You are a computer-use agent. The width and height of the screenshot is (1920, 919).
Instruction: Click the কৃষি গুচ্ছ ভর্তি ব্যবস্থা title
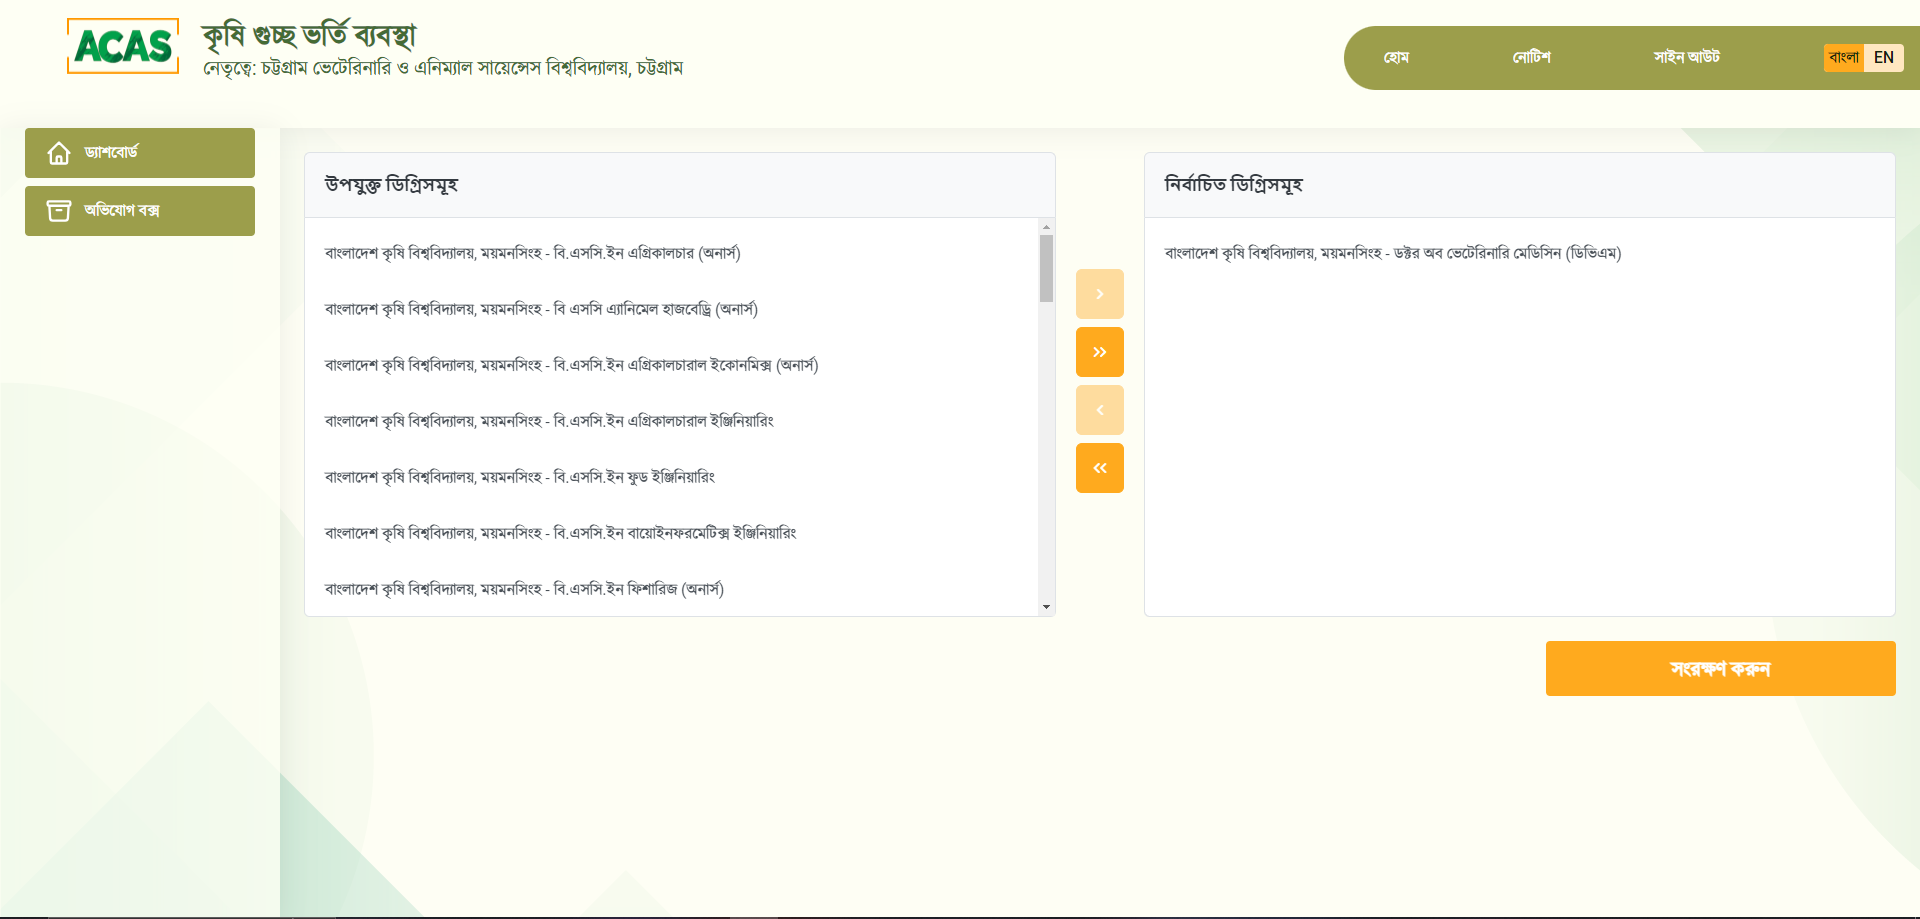(x=309, y=35)
